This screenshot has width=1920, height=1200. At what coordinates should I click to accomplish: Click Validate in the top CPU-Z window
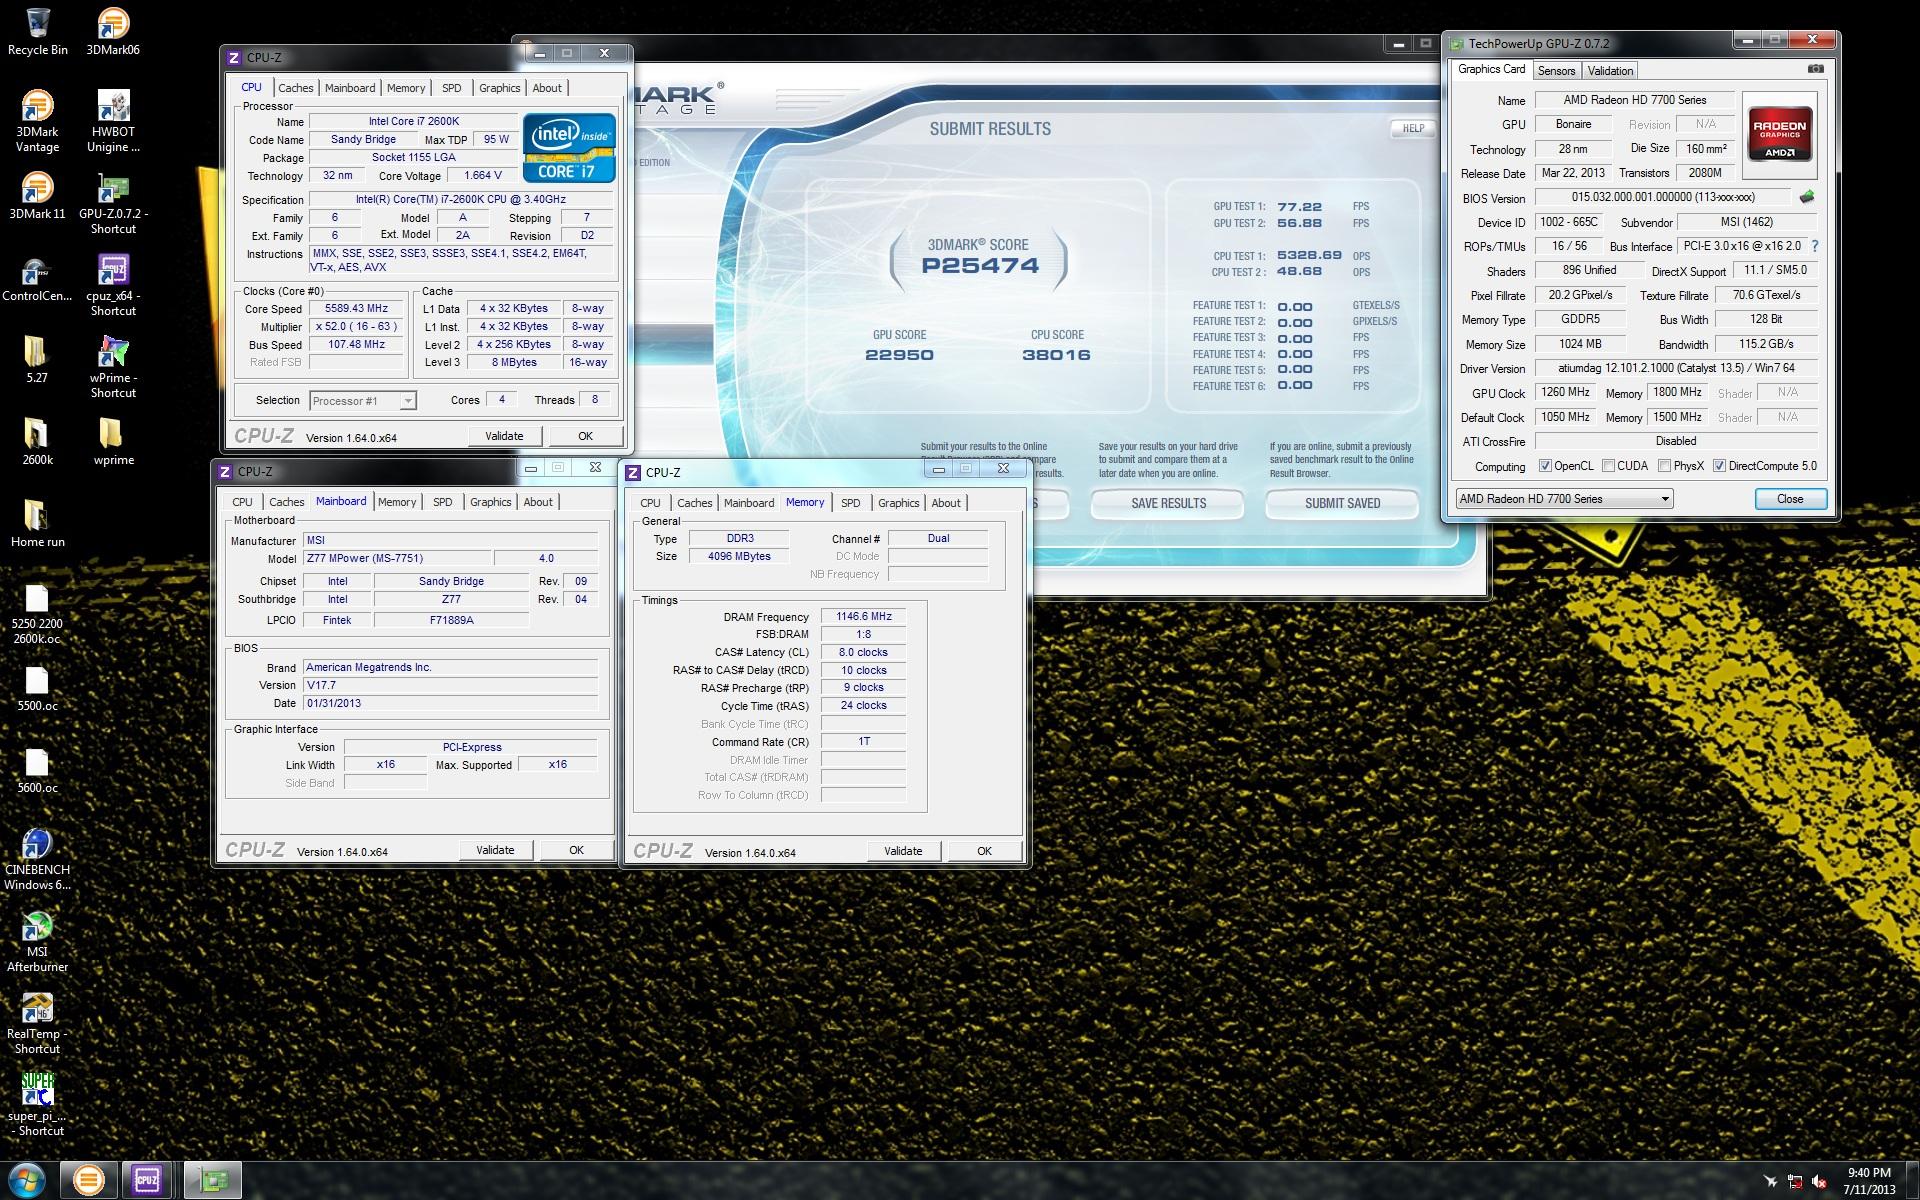(x=504, y=436)
